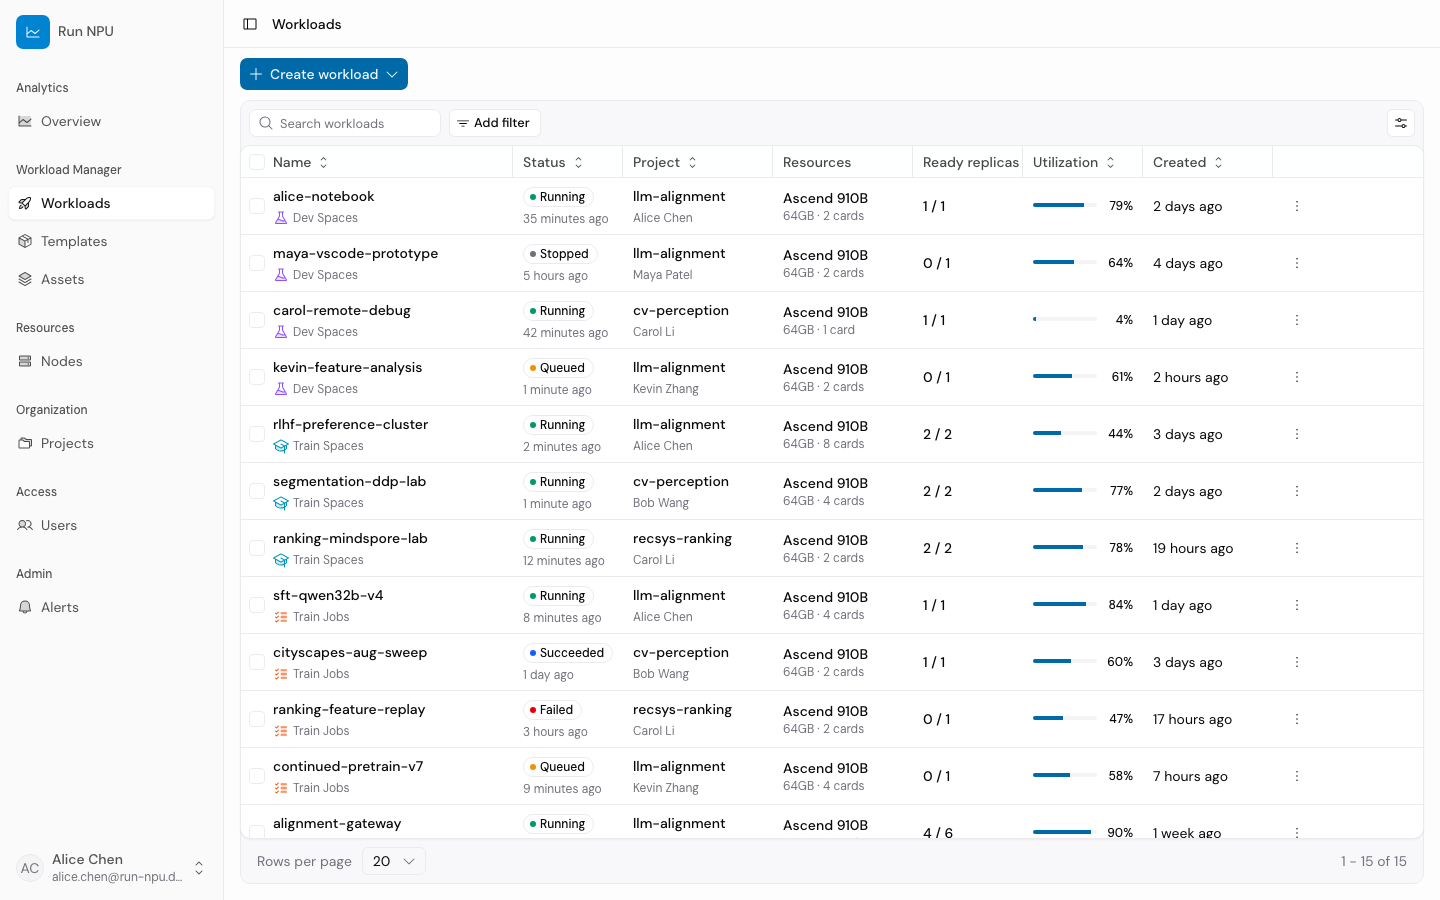Open Nodes under Resources
This screenshot has height=900, width=1440.
[x=111, y=361]
